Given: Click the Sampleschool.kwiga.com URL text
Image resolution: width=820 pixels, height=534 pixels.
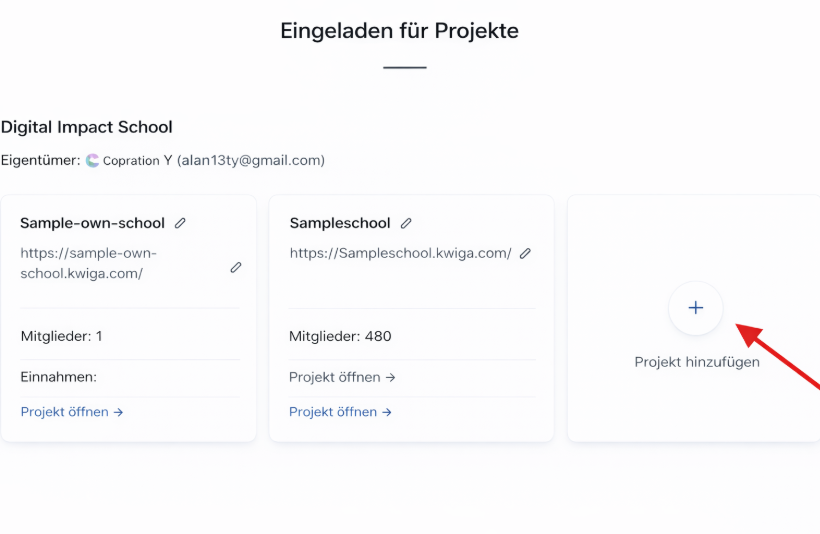Looking at the screenshot, I should [400, 254].
